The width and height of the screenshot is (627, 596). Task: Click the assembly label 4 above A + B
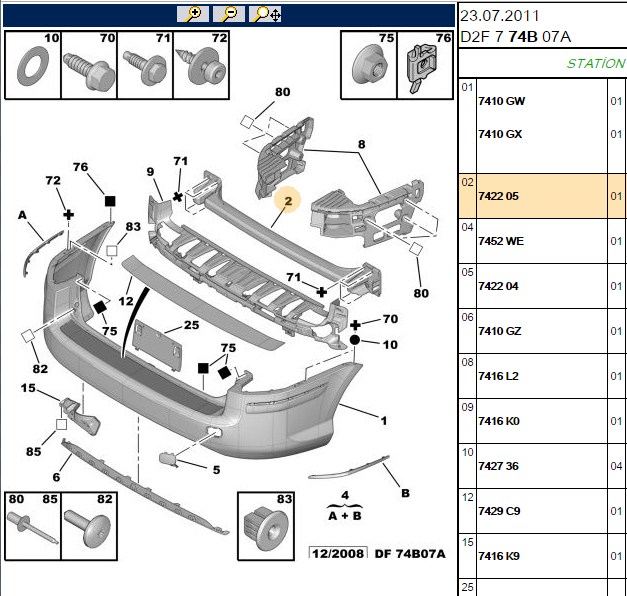(345, 496)
